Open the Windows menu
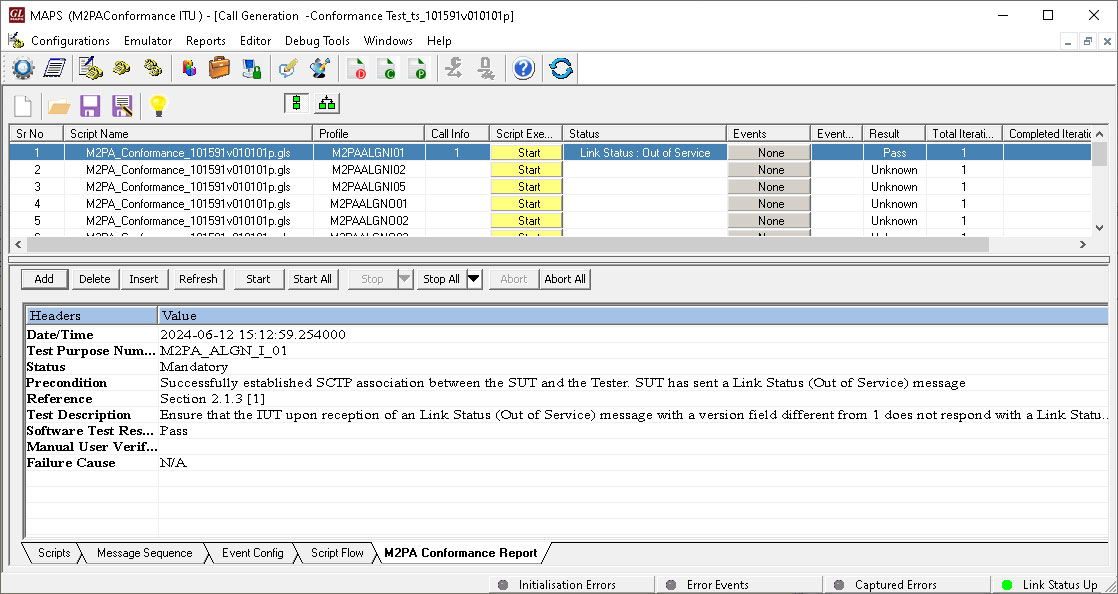 (388, 41)
